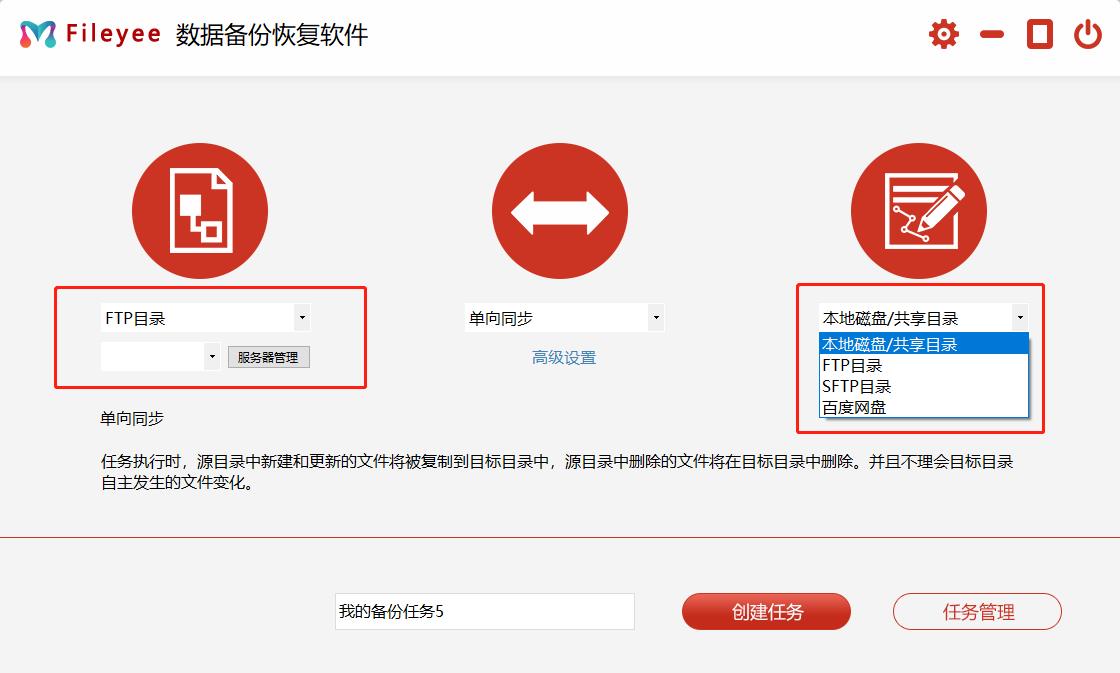1120x673 pixels.
Task: Click the target directory edit icon
Action: pyautogui.click(x=919, y=212)
